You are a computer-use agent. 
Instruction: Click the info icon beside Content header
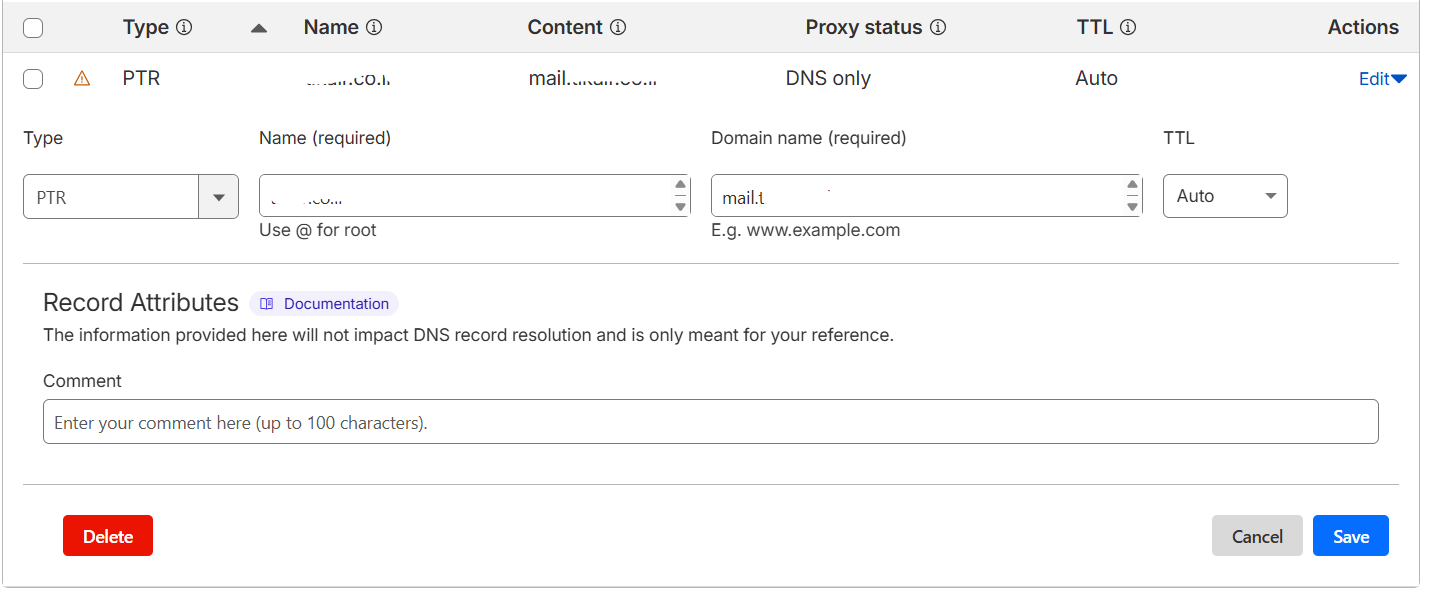pos(618,28)
